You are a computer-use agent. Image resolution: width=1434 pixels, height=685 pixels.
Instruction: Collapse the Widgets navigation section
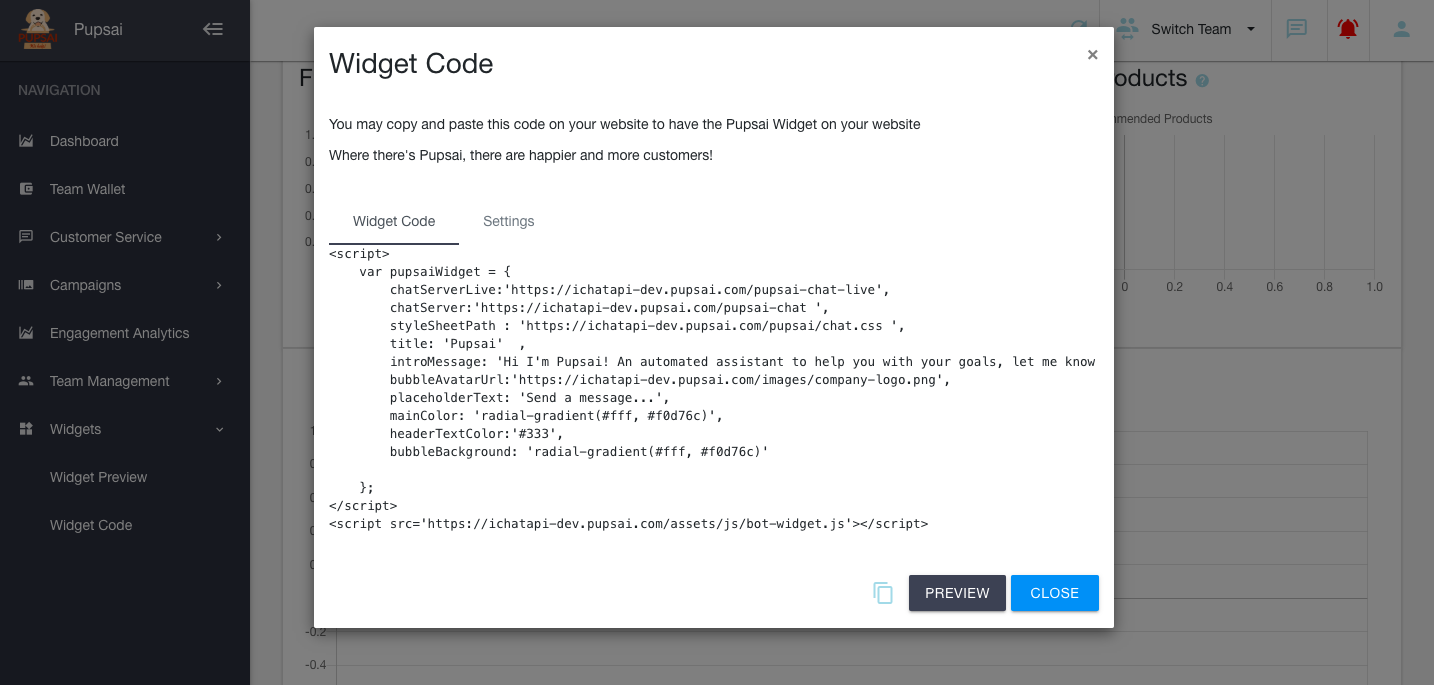(219, 429)
